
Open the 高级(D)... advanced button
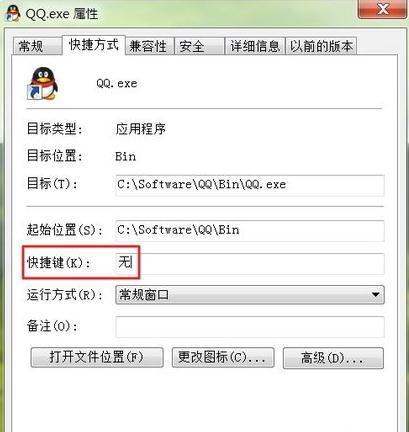(x=333, y=358)
